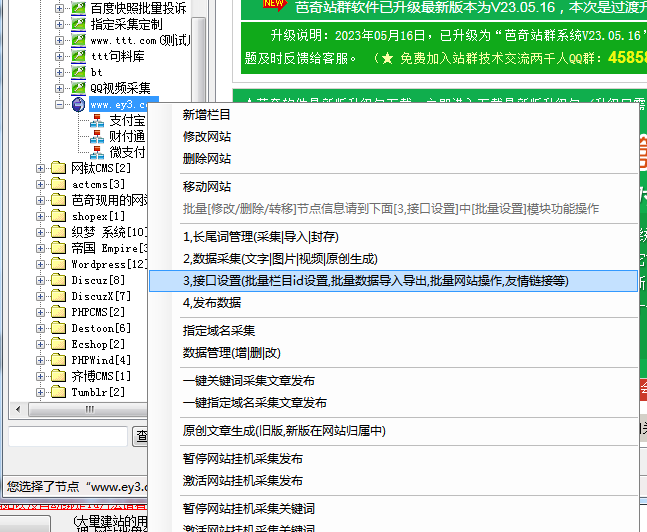Collapse the www.ey3 website node
Screen dimensions: 647x532
[59, 104]
